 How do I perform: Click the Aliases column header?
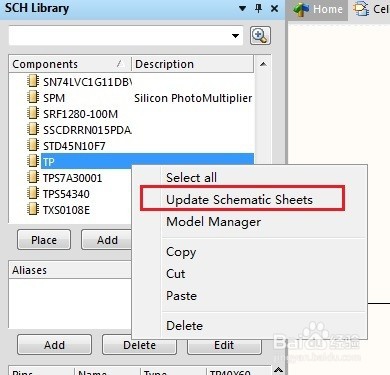(70, 270)
